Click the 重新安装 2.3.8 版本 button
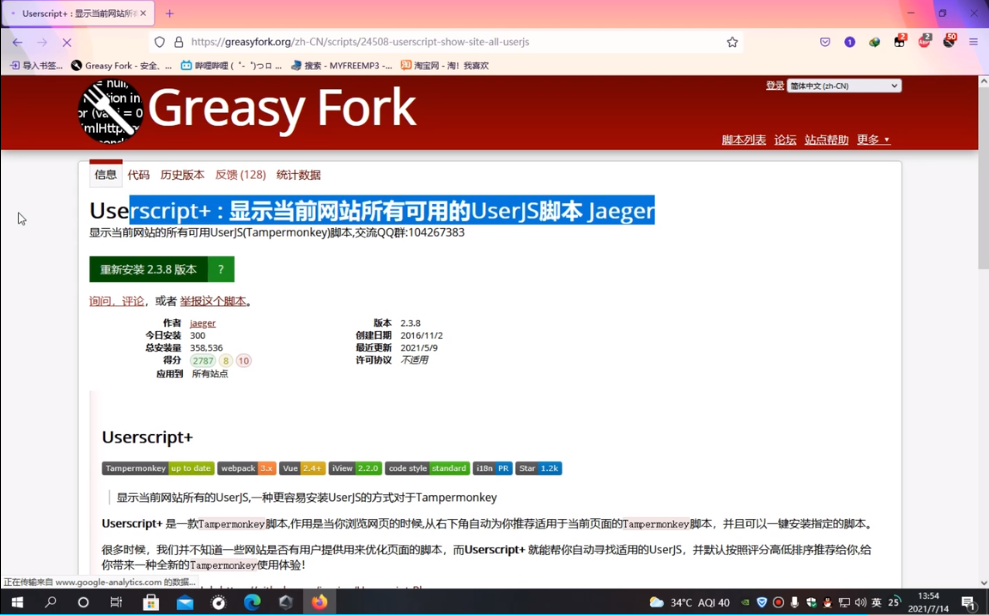989x615 pixels. pyautogui.click(x=148, y=269)
